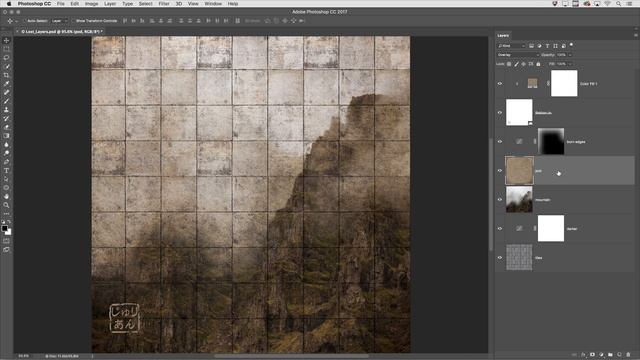Image resolution: width=640 pixels, height=360 pixels.
Task: Open Spotlight search in menu bar
Action: click(x=619, y=4)
